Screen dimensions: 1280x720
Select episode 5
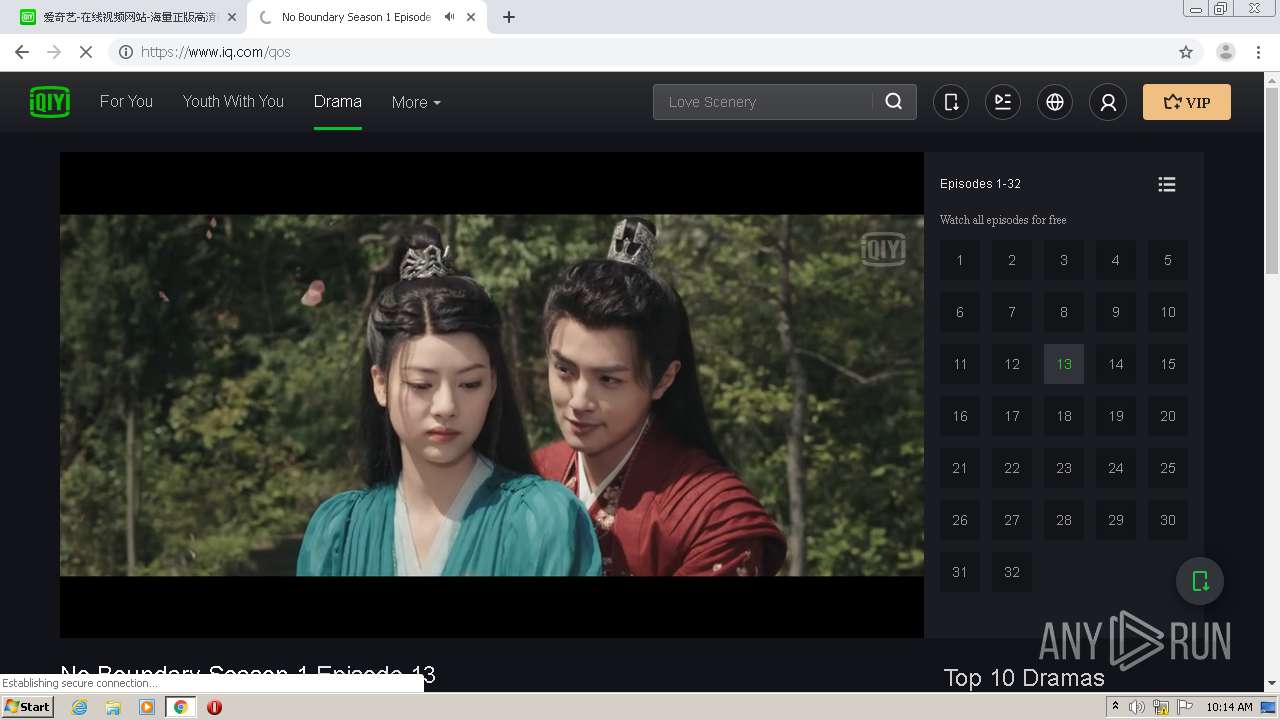click(1168, 260)
